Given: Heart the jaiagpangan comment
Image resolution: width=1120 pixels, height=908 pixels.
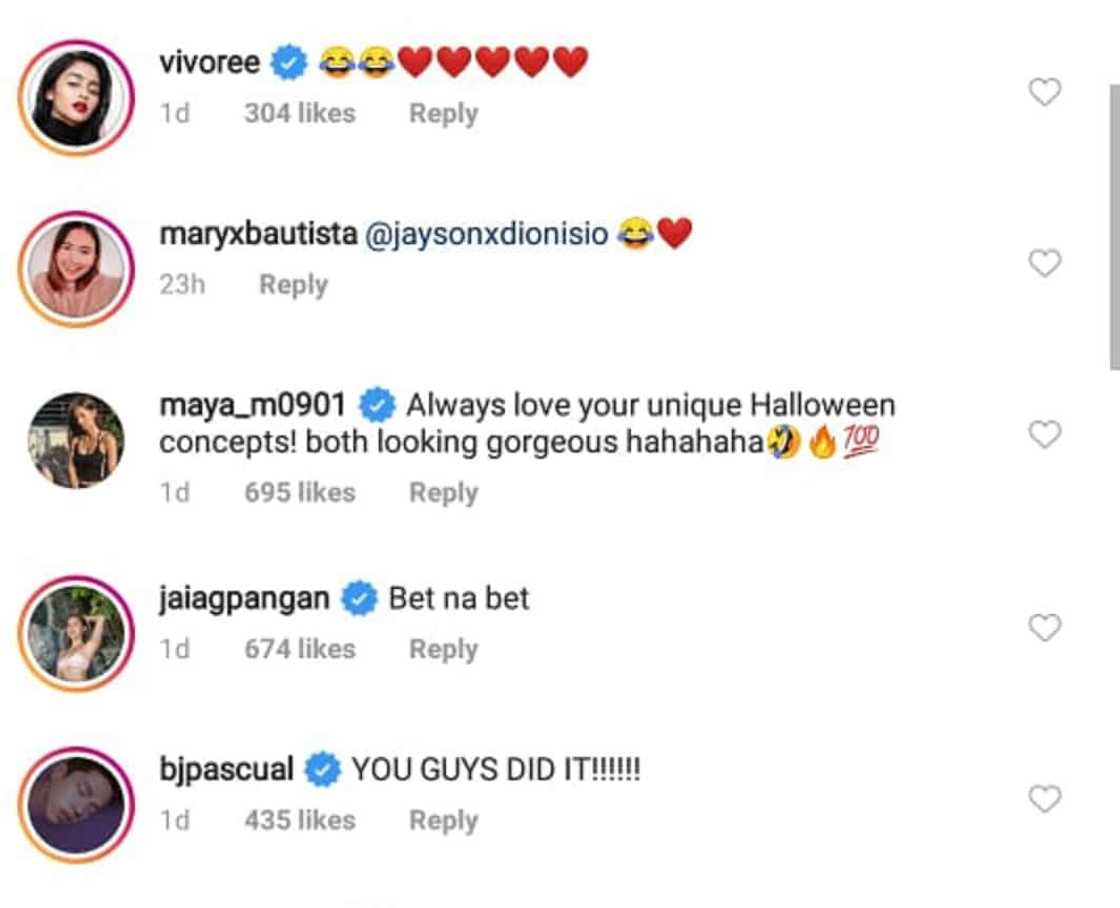Looking at the screenshot, I should pos(1045,628).
